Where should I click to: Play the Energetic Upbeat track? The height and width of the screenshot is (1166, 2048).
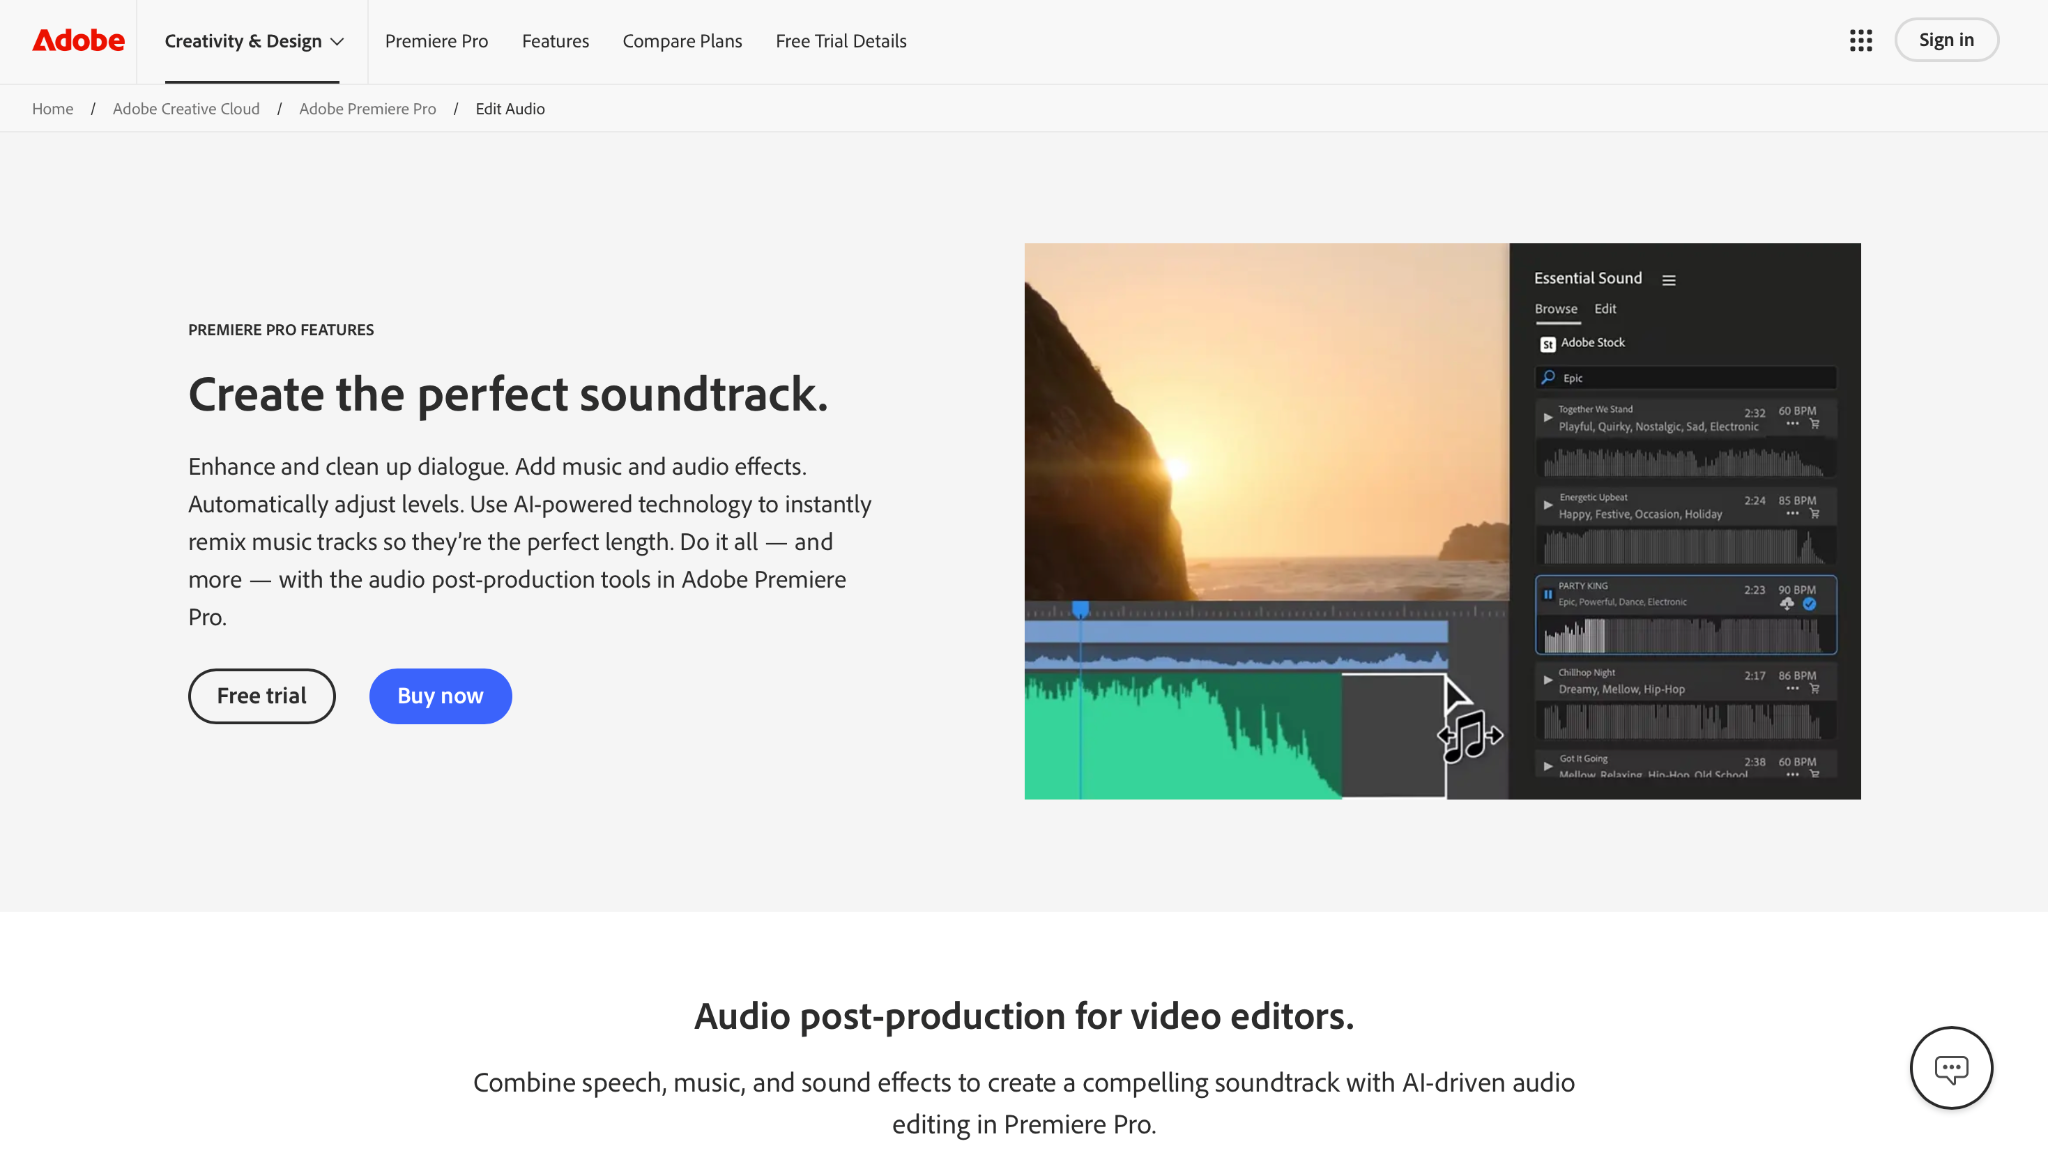point(1548,505)
